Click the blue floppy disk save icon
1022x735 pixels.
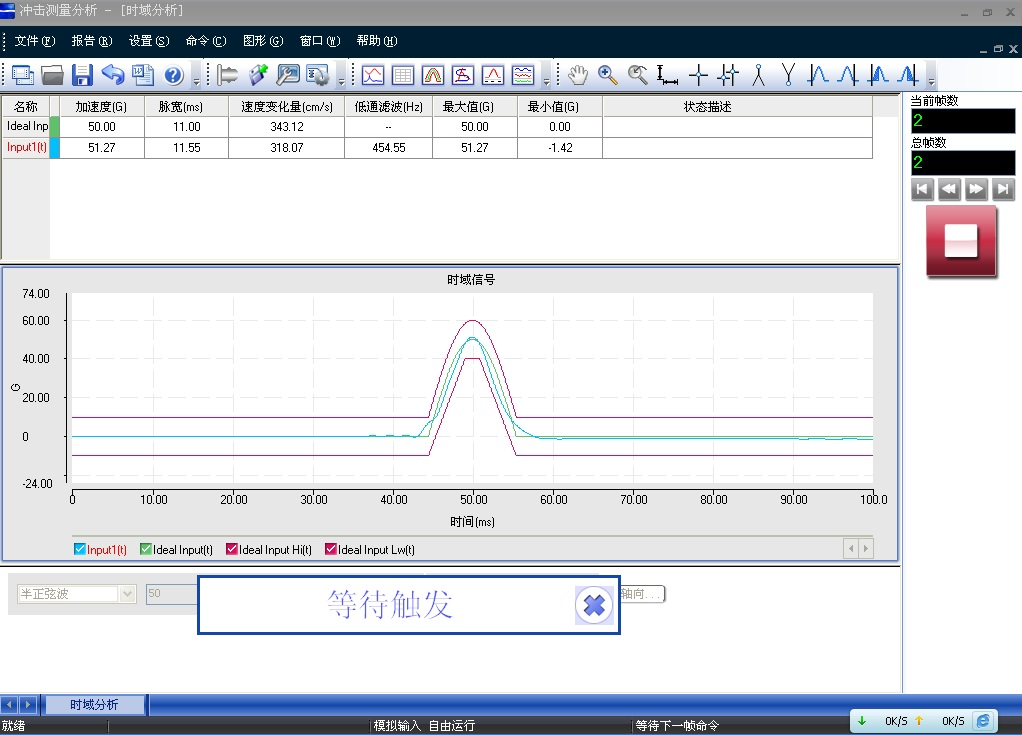click(x=82, y=75)
